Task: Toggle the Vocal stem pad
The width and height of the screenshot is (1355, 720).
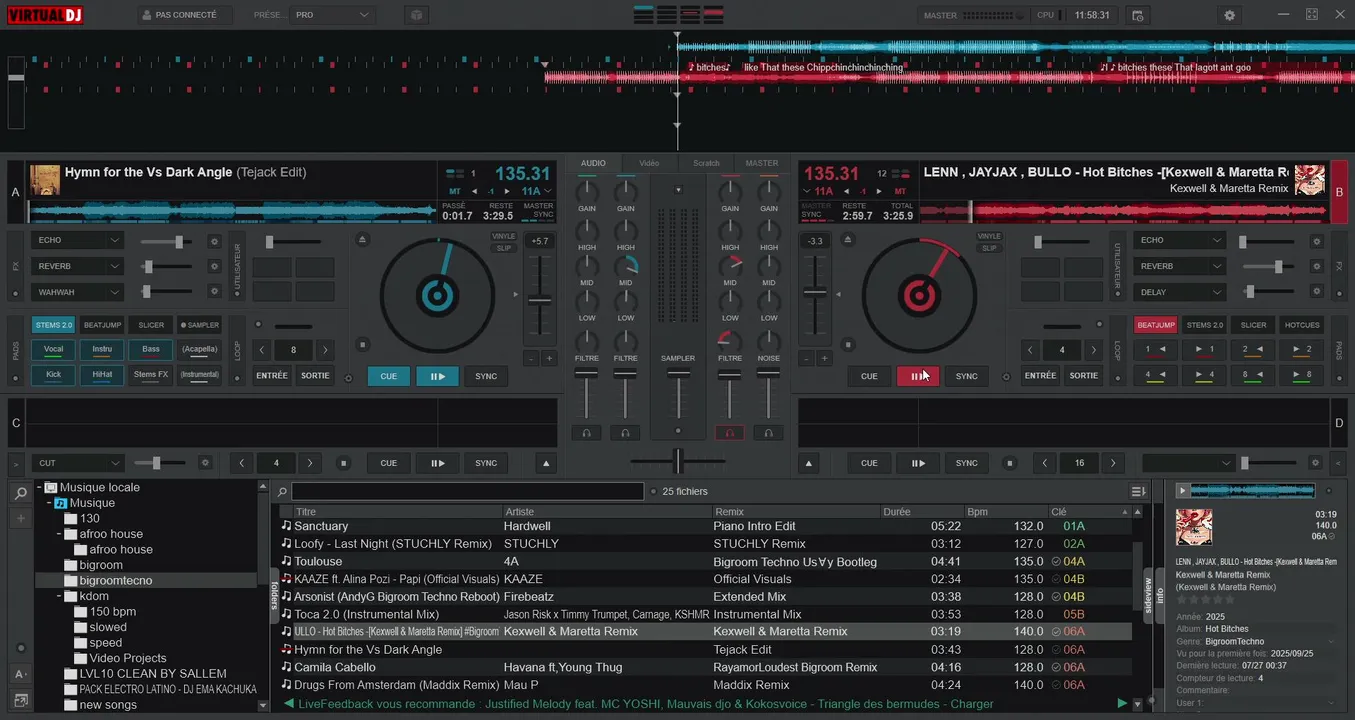Action: click(x=53, y=349)
